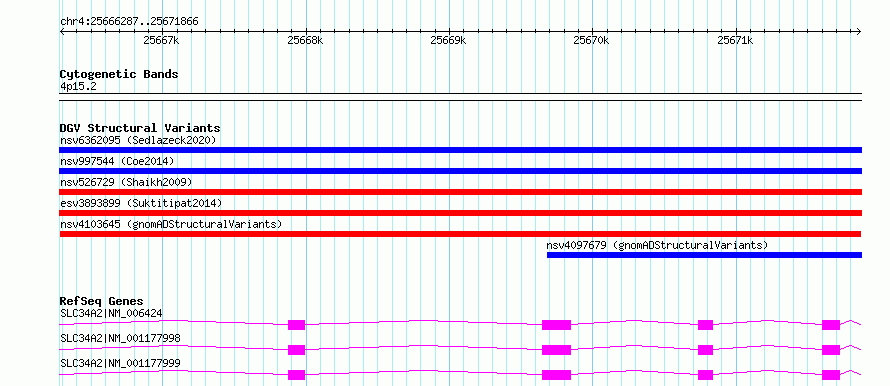Click NM_001177998 exon near 25668k
Image resolution: width=890 pixels, height=386 pixels.
(x=296, y=350)
